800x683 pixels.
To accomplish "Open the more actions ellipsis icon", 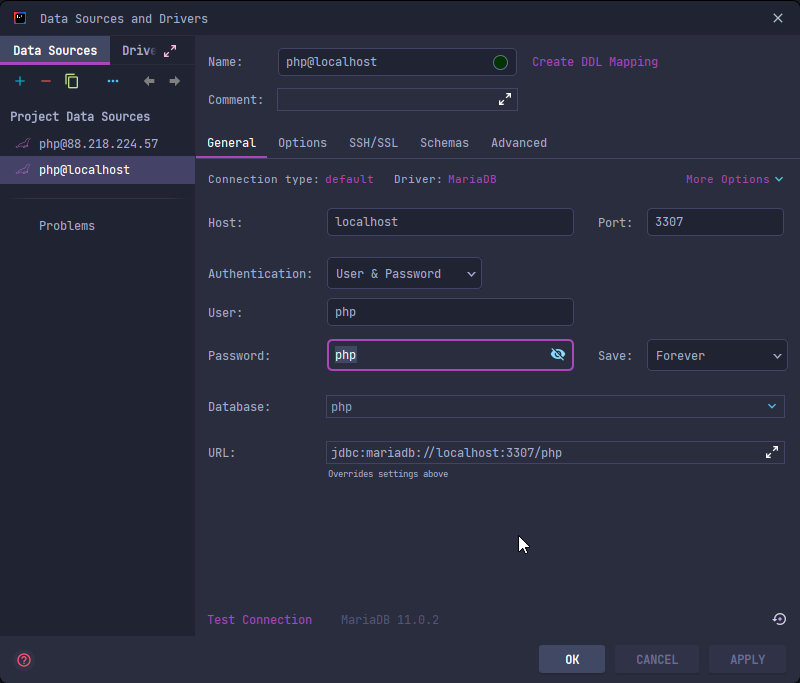I will [x=113, y=81].
